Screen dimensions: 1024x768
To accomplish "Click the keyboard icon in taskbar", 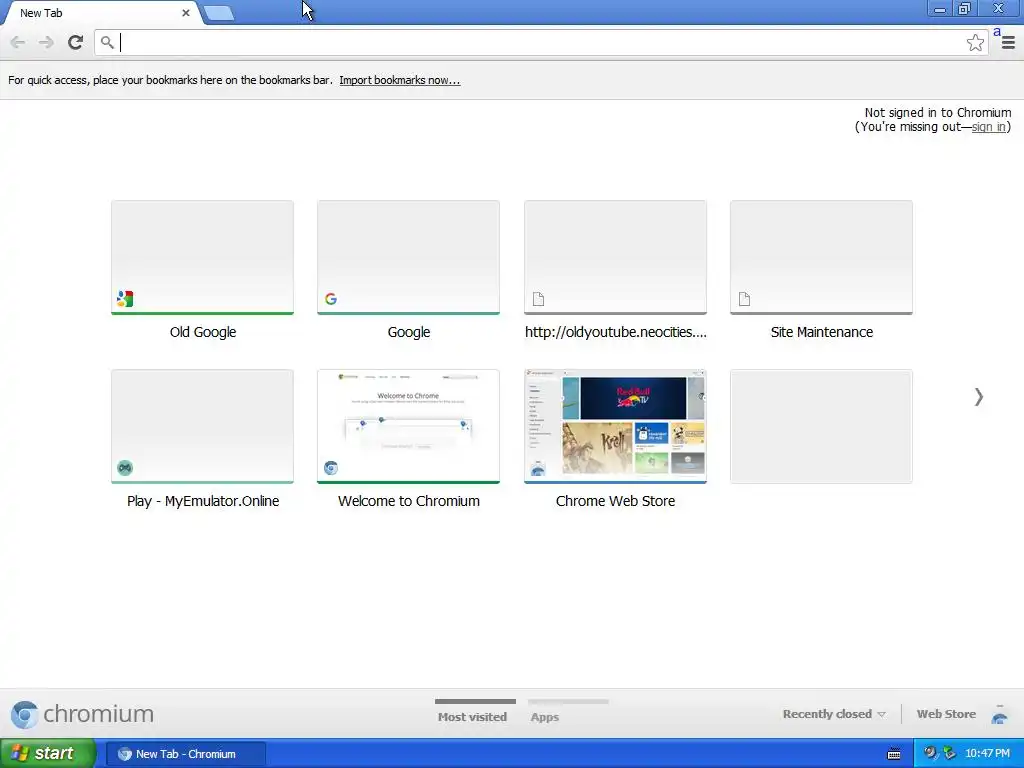I will tap(894, 754).
